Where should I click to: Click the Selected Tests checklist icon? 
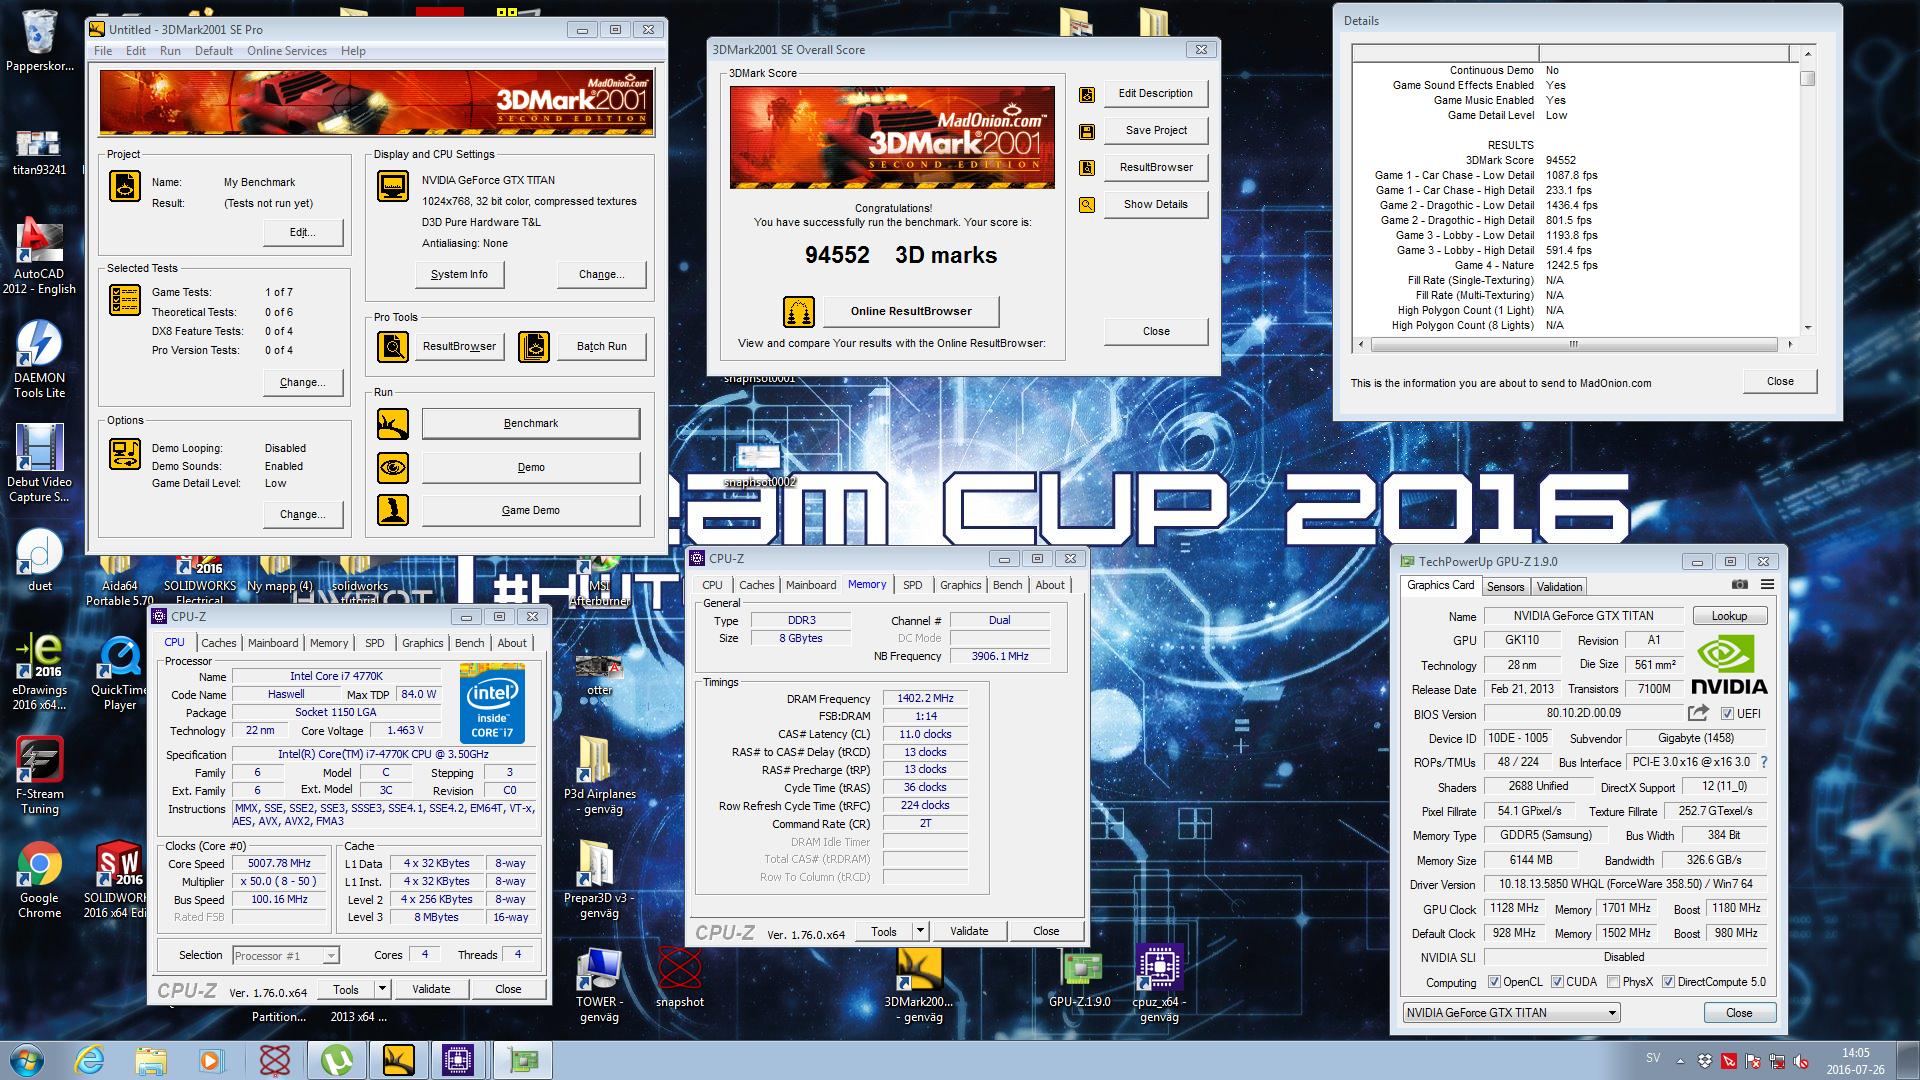tap(125, 300)
